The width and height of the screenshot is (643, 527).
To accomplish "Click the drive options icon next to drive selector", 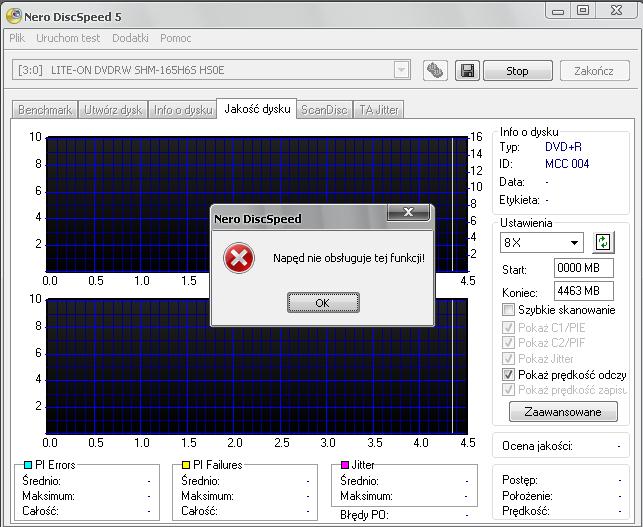I will (435, 71).
